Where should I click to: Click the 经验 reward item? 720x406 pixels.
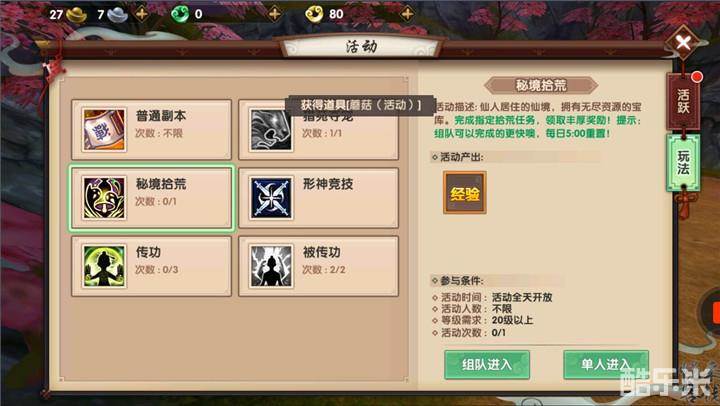(x=465, y=193)
